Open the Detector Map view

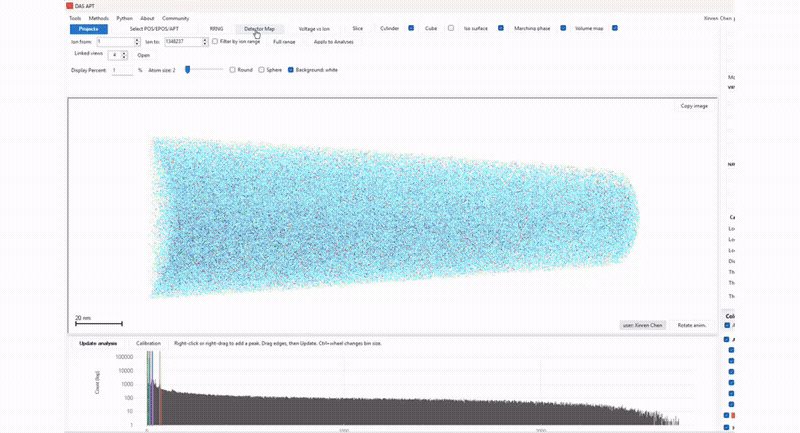click(259, 29)
